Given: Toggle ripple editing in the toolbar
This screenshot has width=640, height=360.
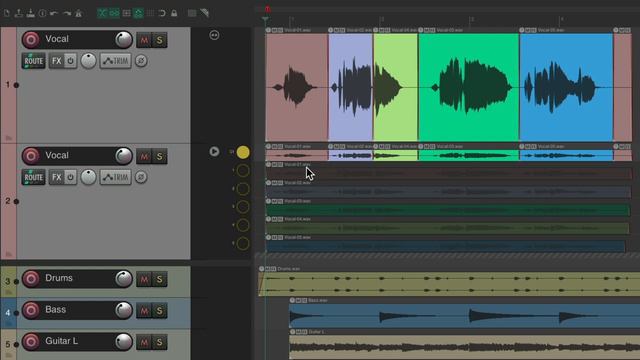Looking at the screenshot, I should tap(127, 13).
